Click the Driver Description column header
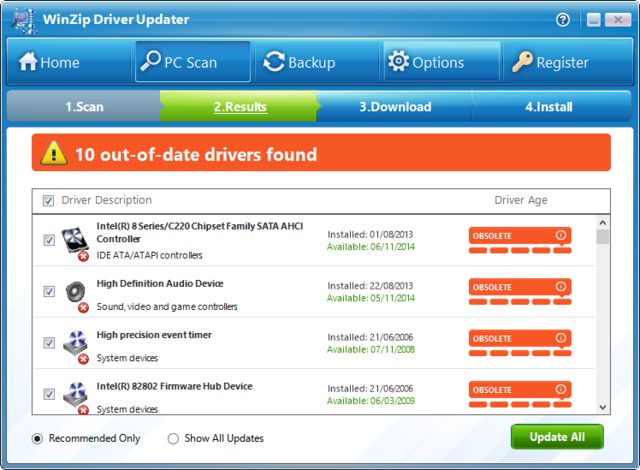Image resolution: width=640 pixels, height=470 pixels. point(107,200)
